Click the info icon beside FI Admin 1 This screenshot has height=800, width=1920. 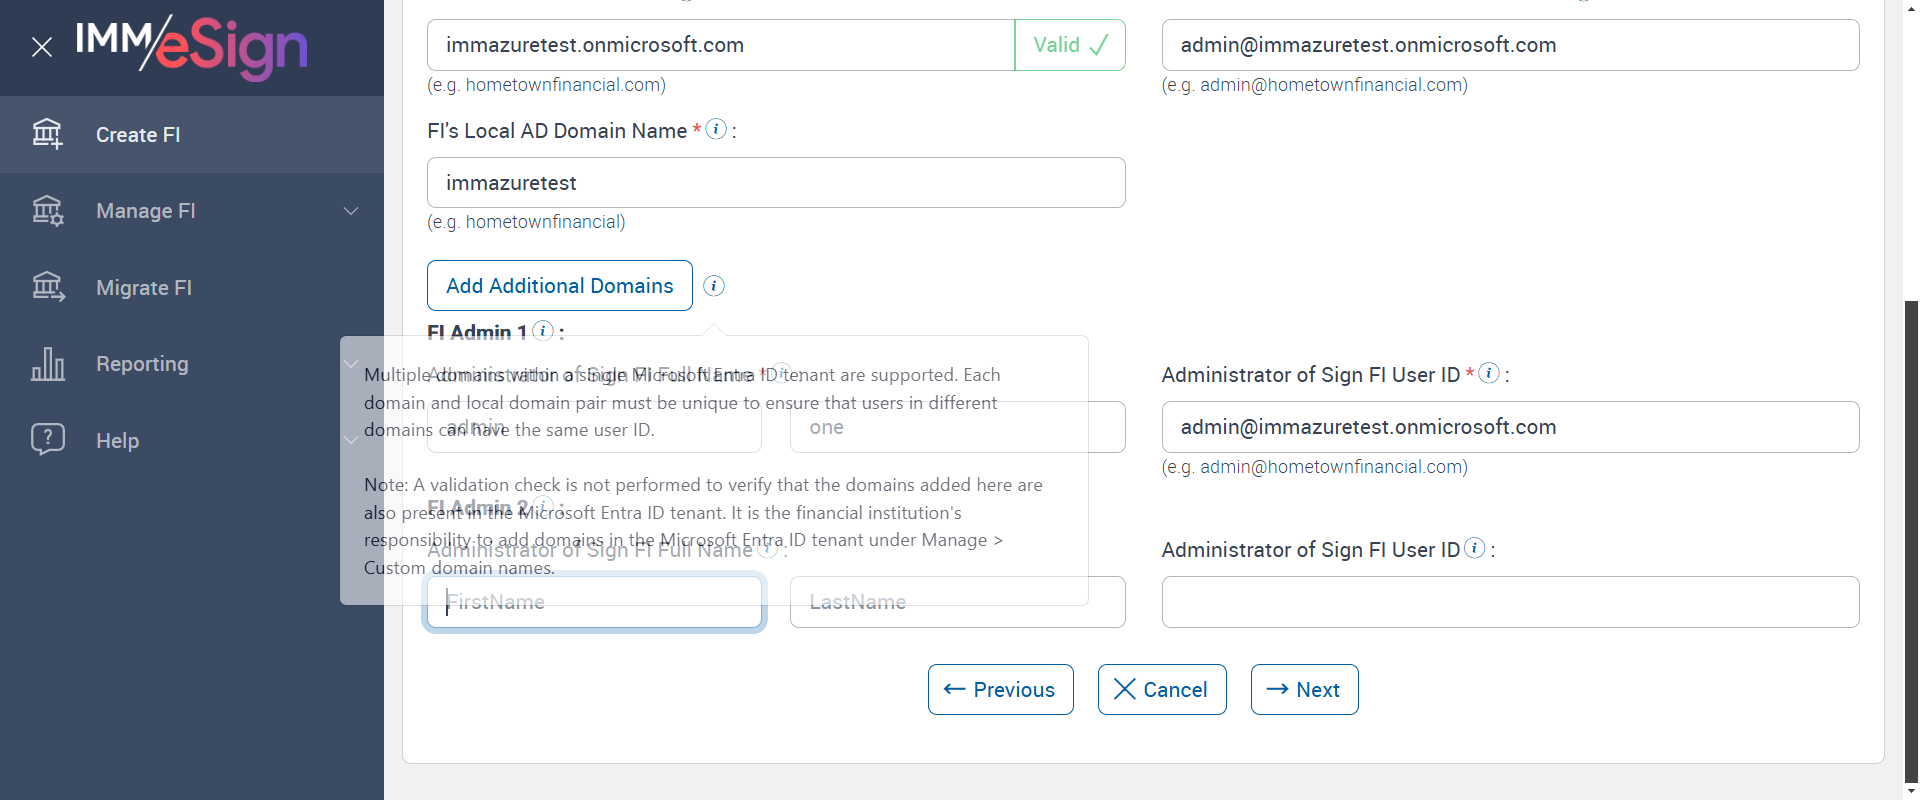(x=543, y=331)
